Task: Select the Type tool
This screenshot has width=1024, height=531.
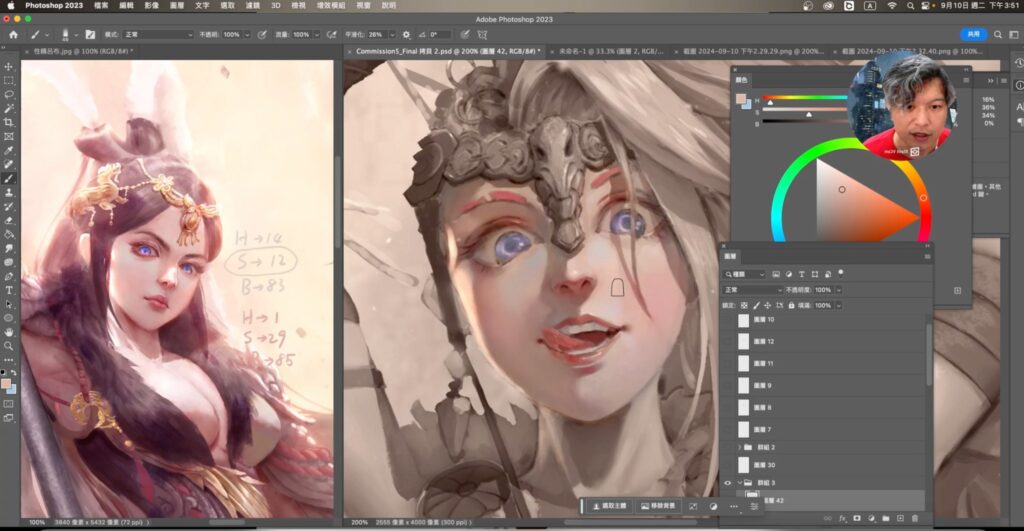Action: click(9, 290)
